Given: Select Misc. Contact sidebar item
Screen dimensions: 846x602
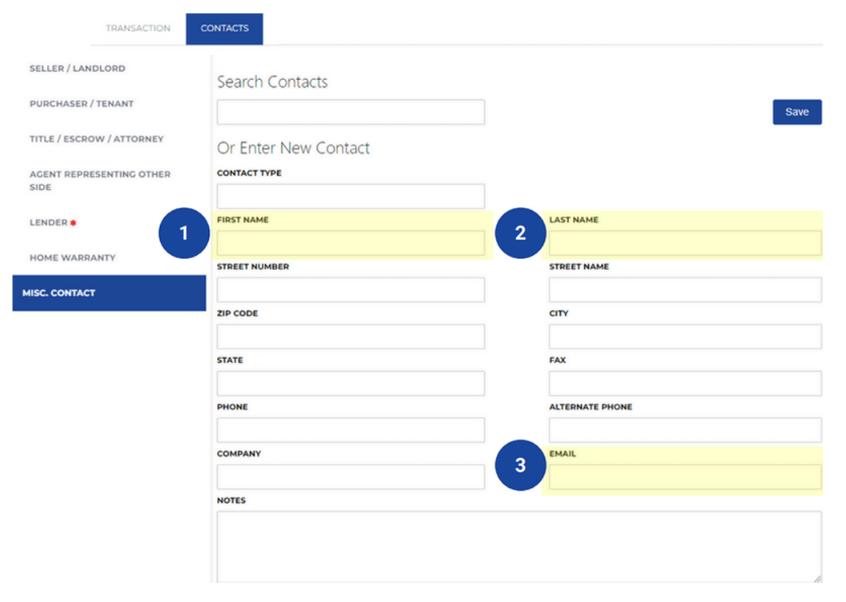Looking at the screenshot, I should (109, 293).
